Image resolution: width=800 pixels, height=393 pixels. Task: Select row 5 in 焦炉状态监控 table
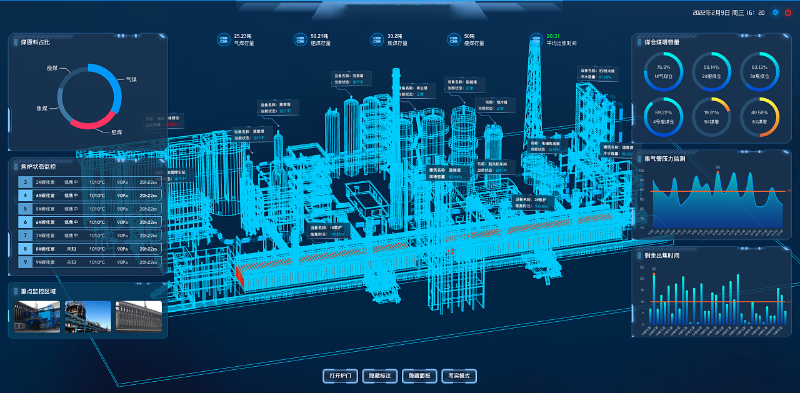coord(90,209)
